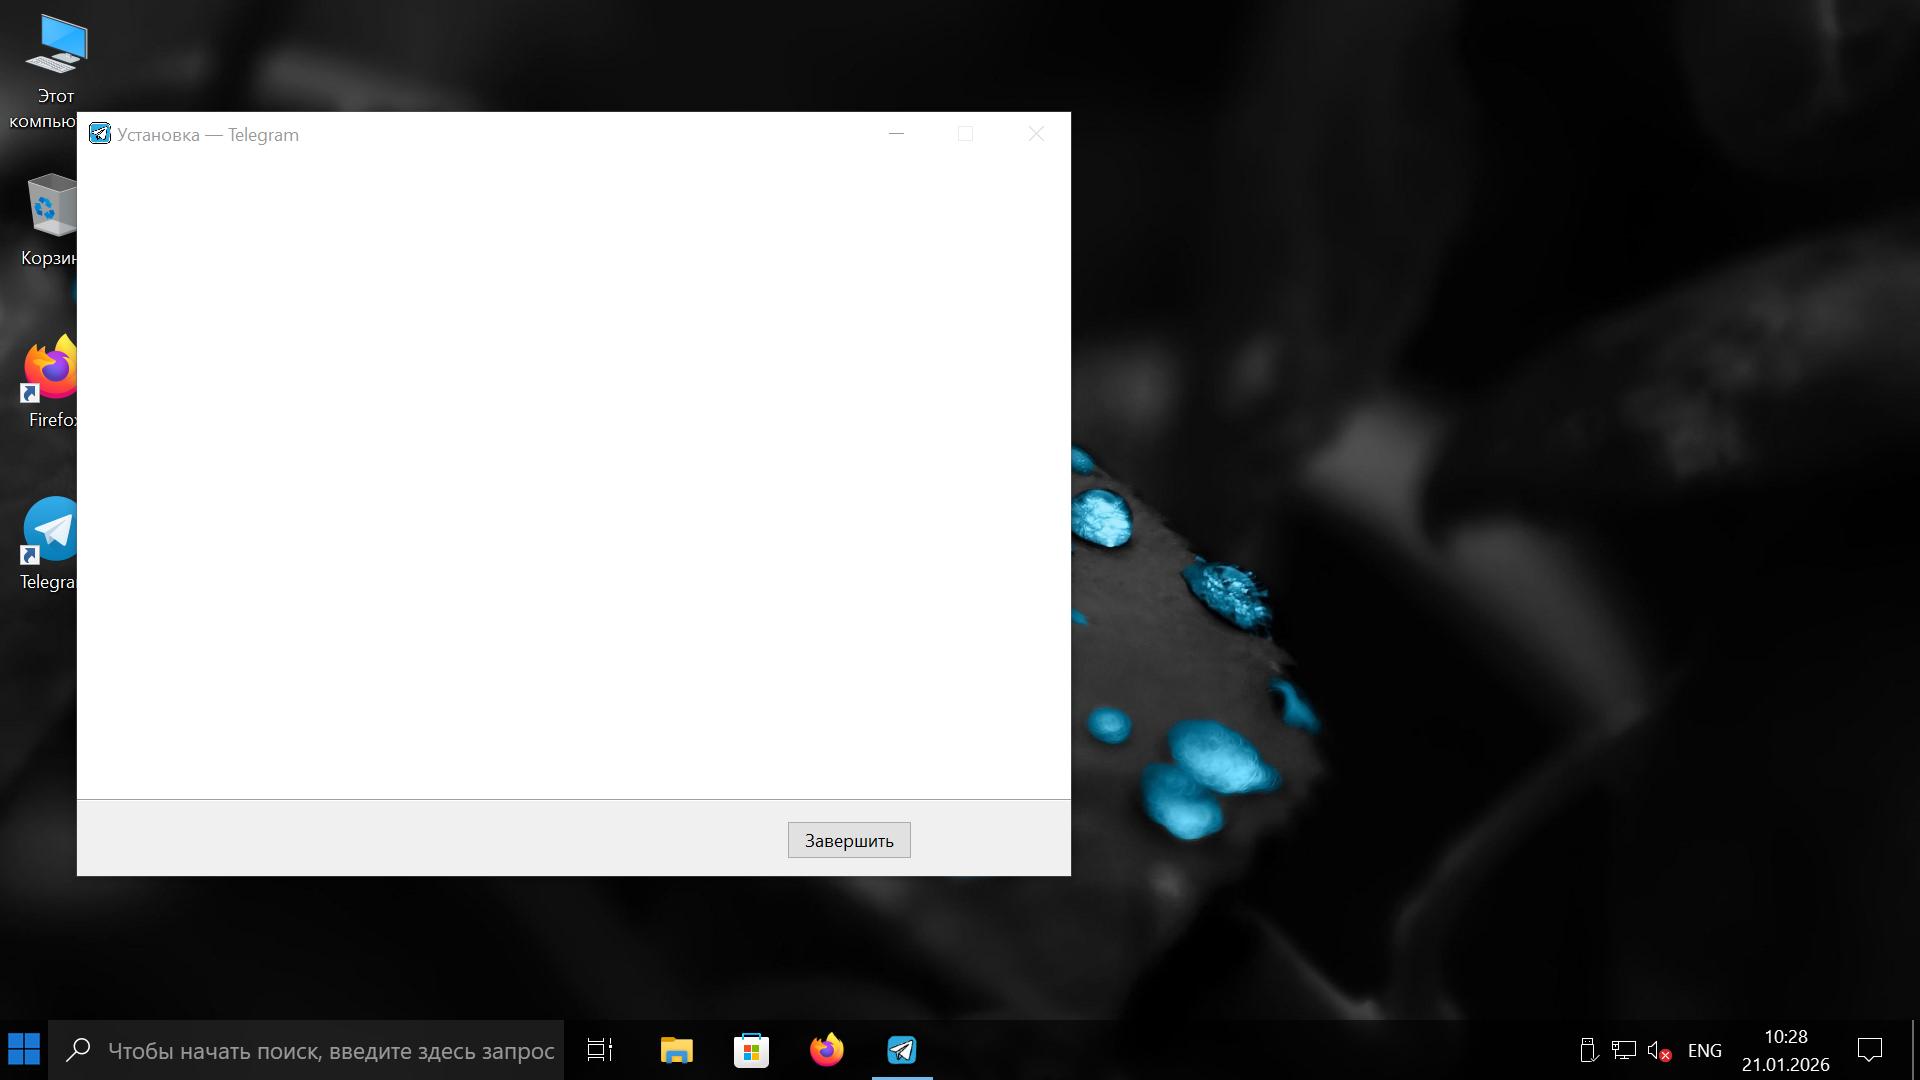1920x1080 pixels.
Task: Switch input language via ENG indicator
Action: (1704, 1050)
